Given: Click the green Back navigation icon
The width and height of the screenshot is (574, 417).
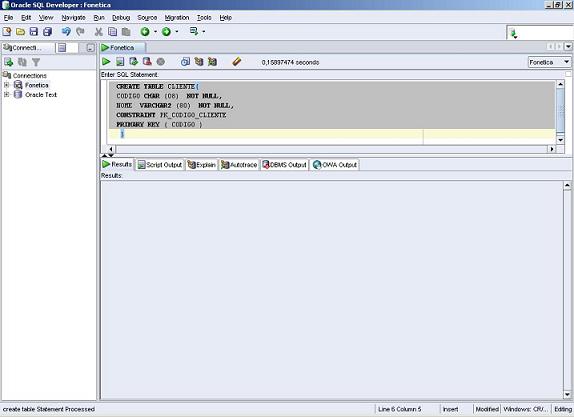Looking at the screenshot, I should click(145, 31).
